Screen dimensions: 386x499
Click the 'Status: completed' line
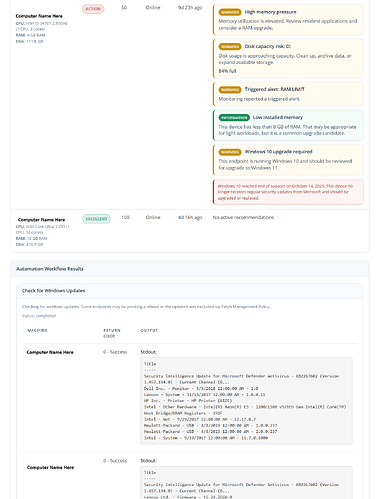point(39,316)
